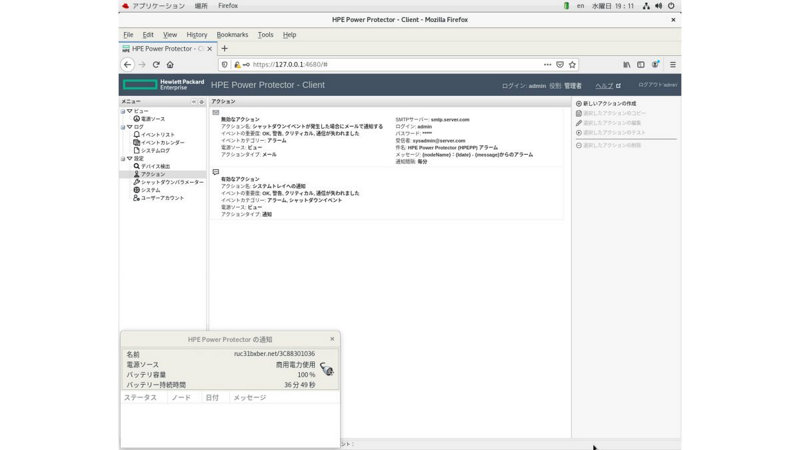
Task: Open 電源ソース in the menu tree
Action: [153, 119]
